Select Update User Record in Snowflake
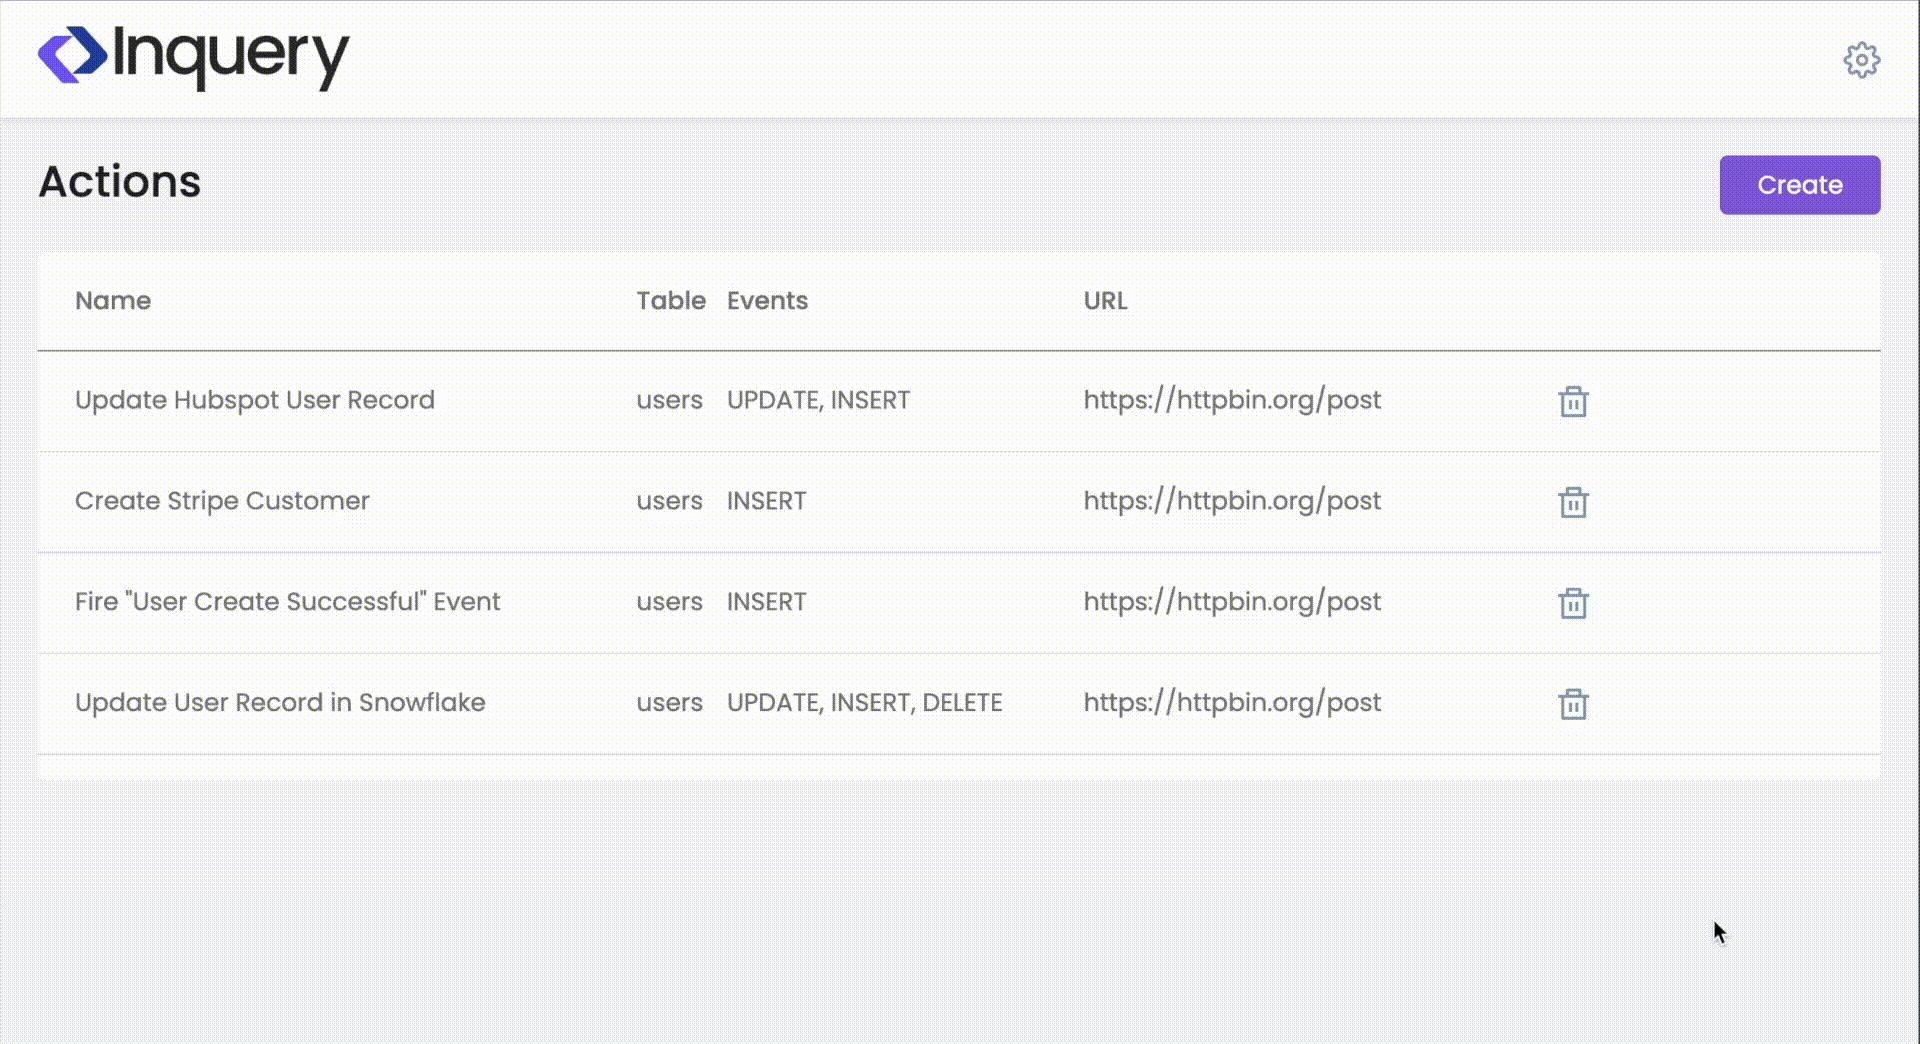The width and height of the screenshot is (1920, 1044). (x=280, y=703)
